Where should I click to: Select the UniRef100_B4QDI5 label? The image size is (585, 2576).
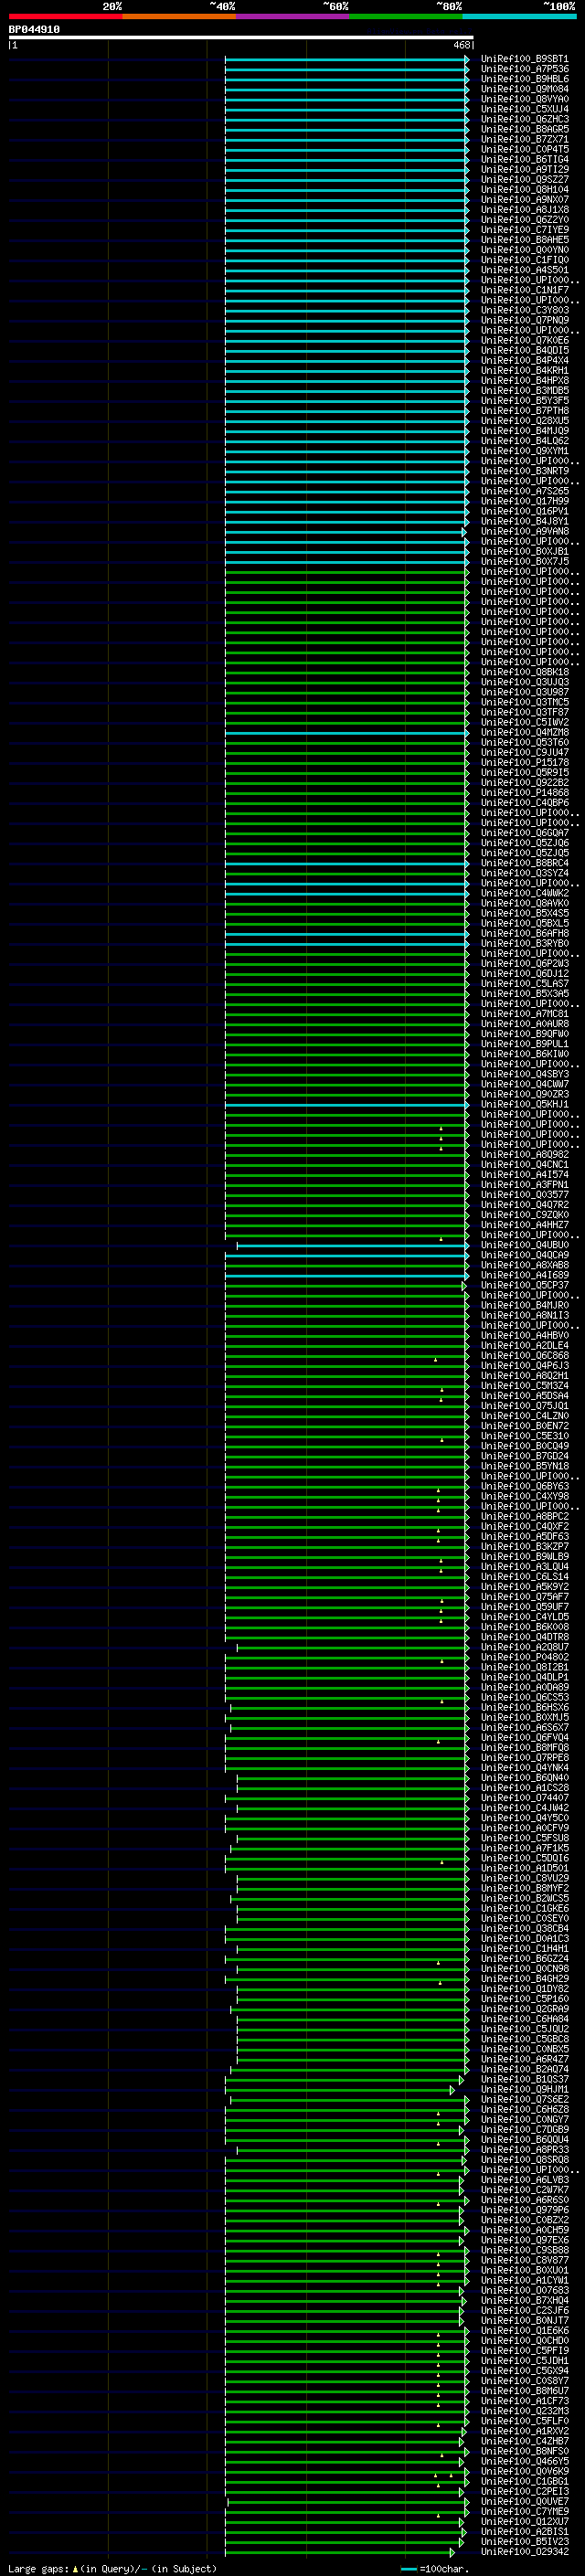524,350
